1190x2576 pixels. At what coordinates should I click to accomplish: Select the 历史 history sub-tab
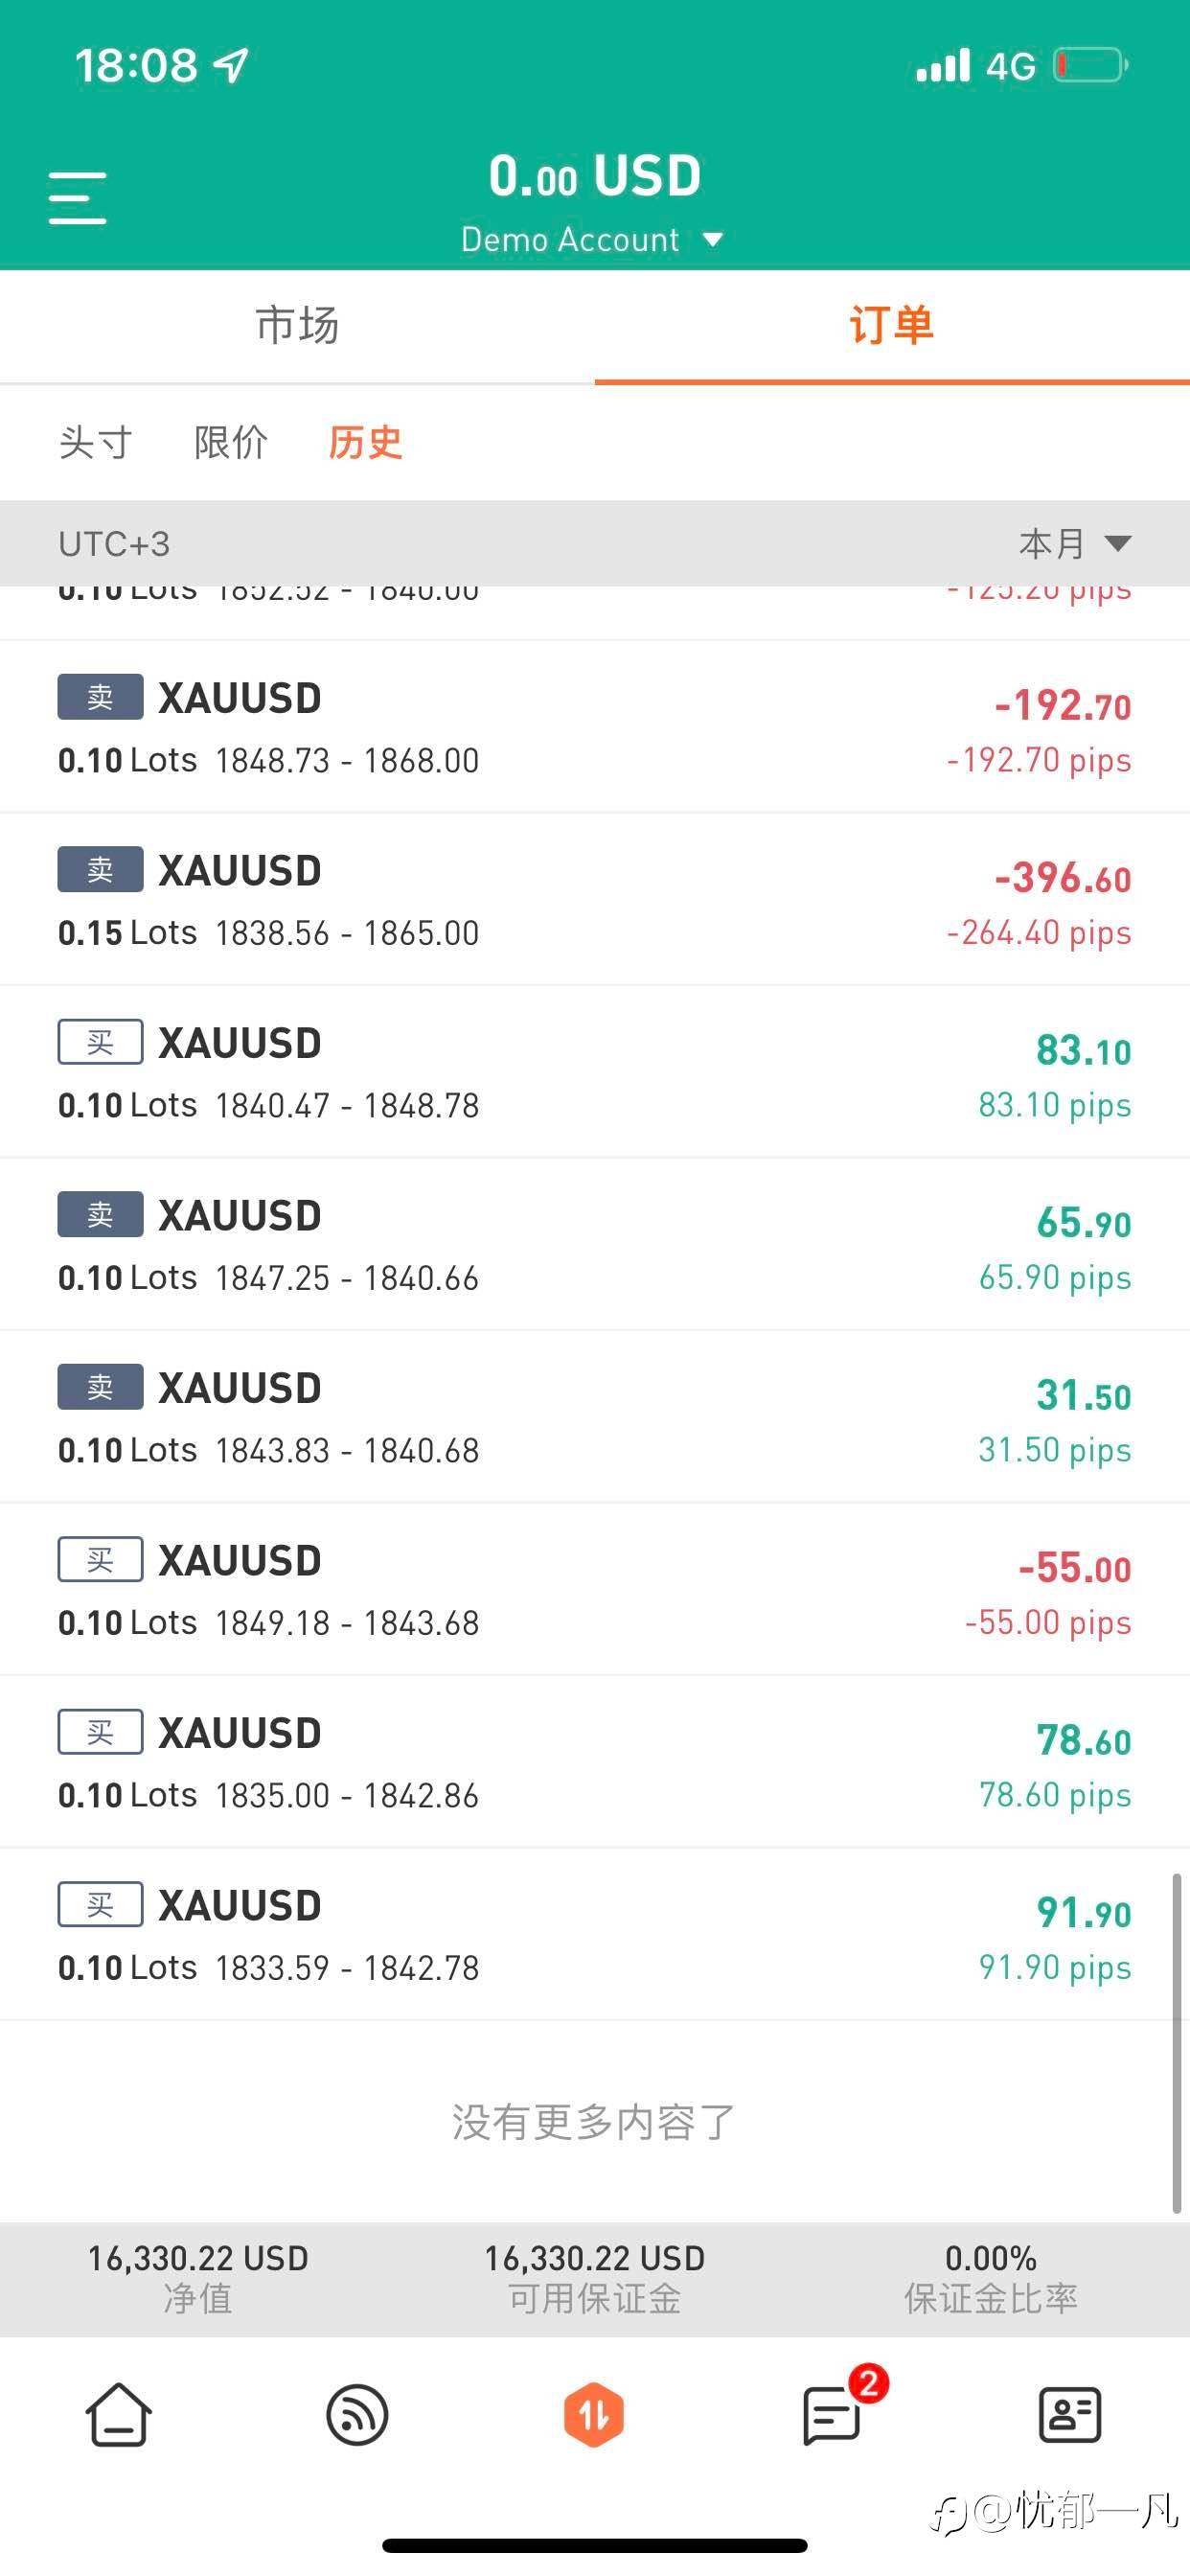point(366,442)
